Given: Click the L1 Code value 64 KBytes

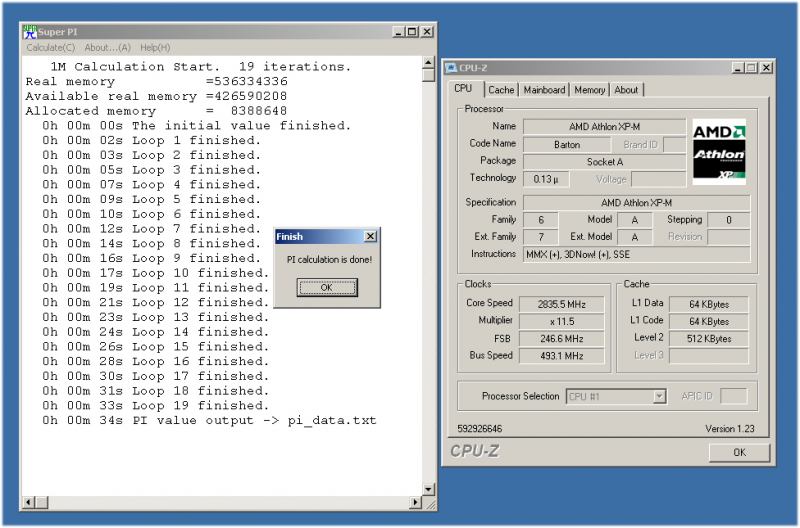Looking at the screenshot, I should [709, 321].
